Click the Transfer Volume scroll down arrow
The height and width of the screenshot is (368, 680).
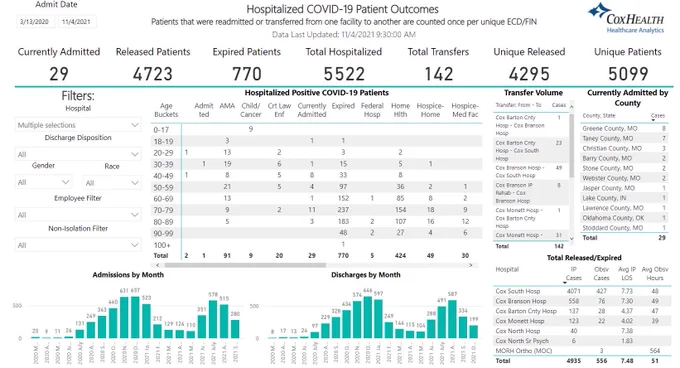pyautogui.click(x=572, y=238)
